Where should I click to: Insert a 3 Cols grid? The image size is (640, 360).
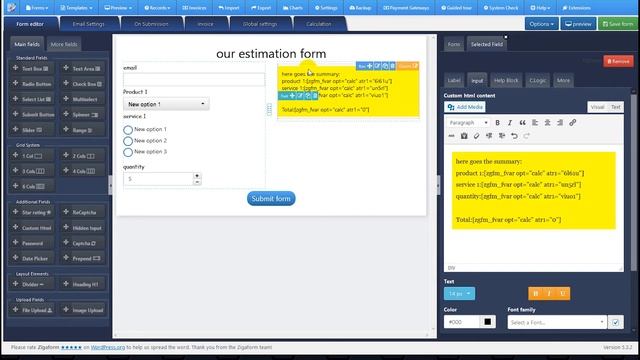(32, 171)
